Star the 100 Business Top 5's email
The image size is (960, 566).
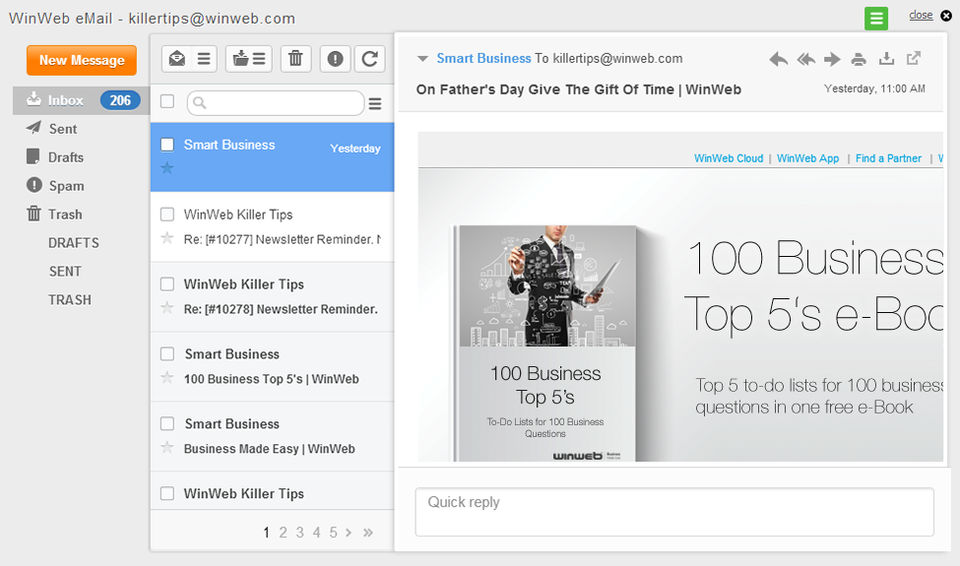tap(168, 378)
